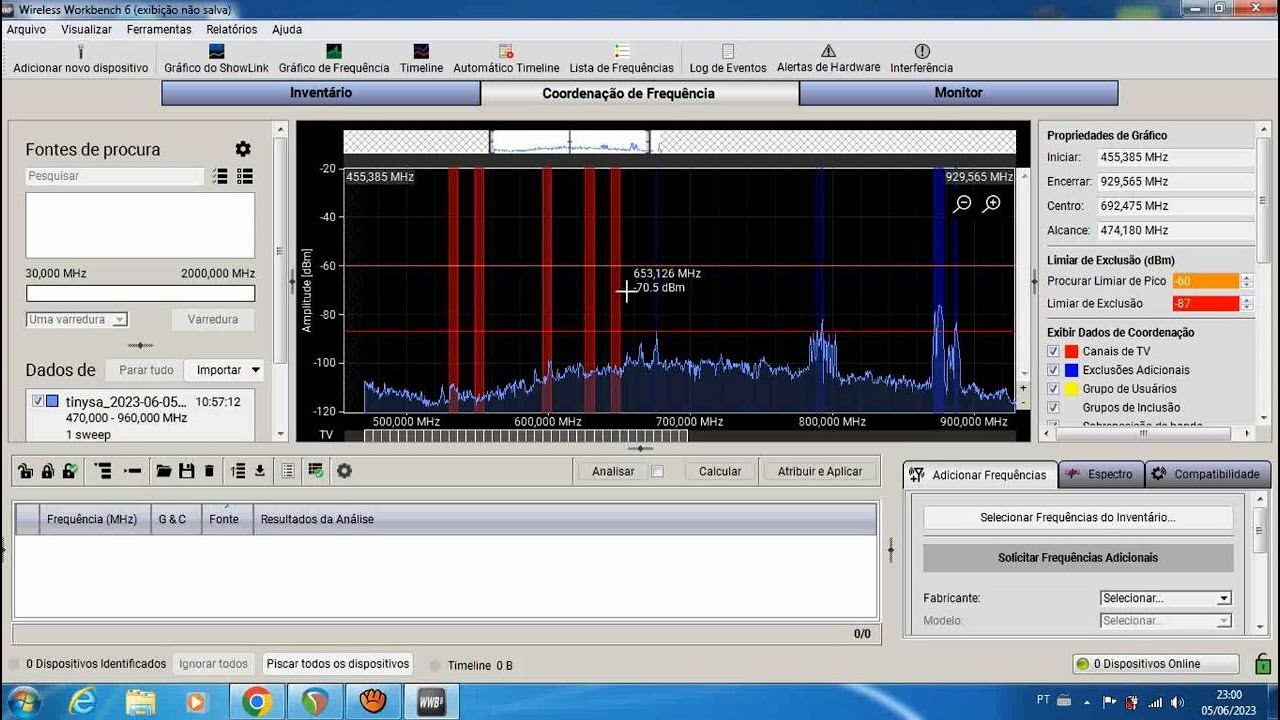Viewport: 1280px width, 720px height.
Task: Click the Grupo de Usuários yellow swatch
Action: [1071, 389]
